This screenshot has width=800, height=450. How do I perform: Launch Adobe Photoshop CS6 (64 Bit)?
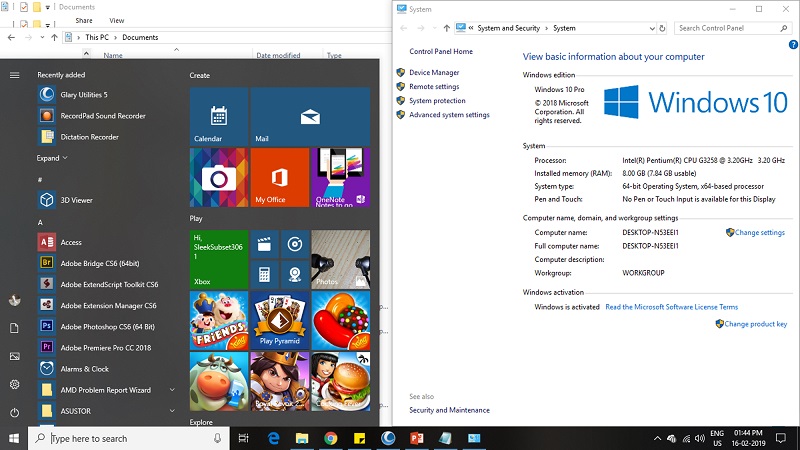point(110,327)
